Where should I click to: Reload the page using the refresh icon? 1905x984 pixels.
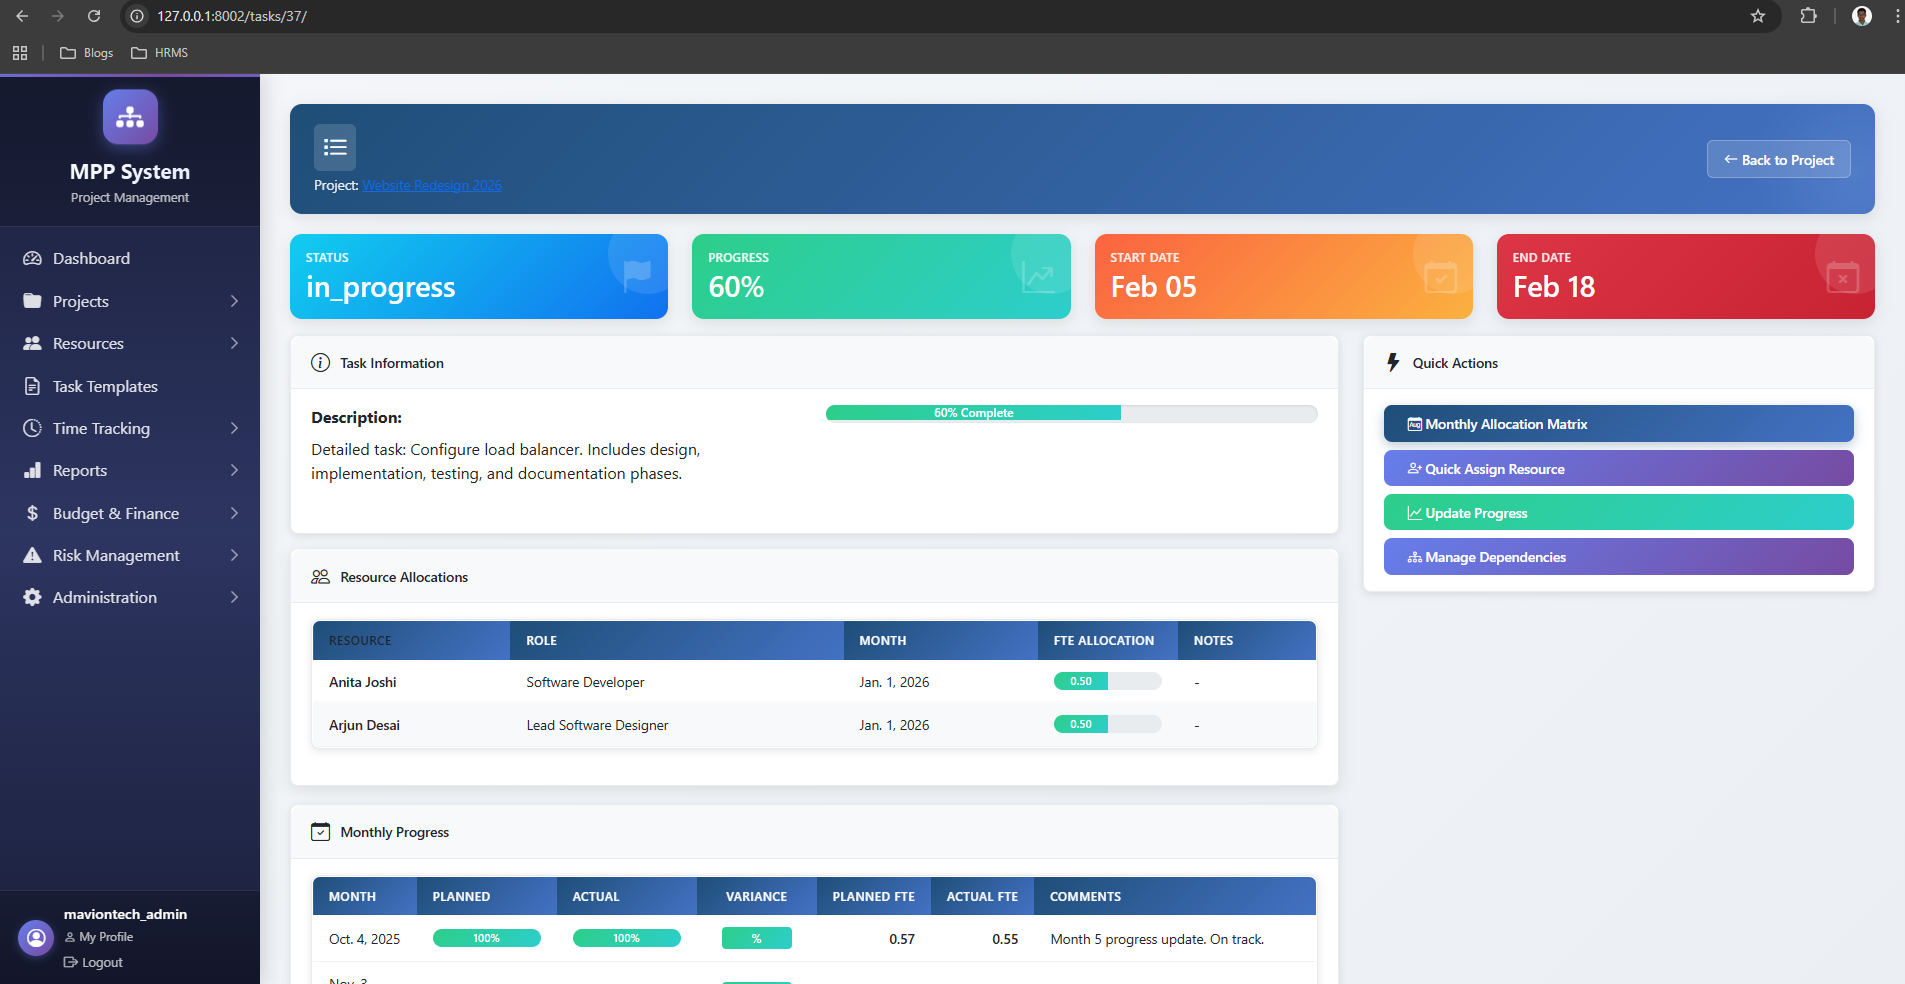(x=94, y=16)
